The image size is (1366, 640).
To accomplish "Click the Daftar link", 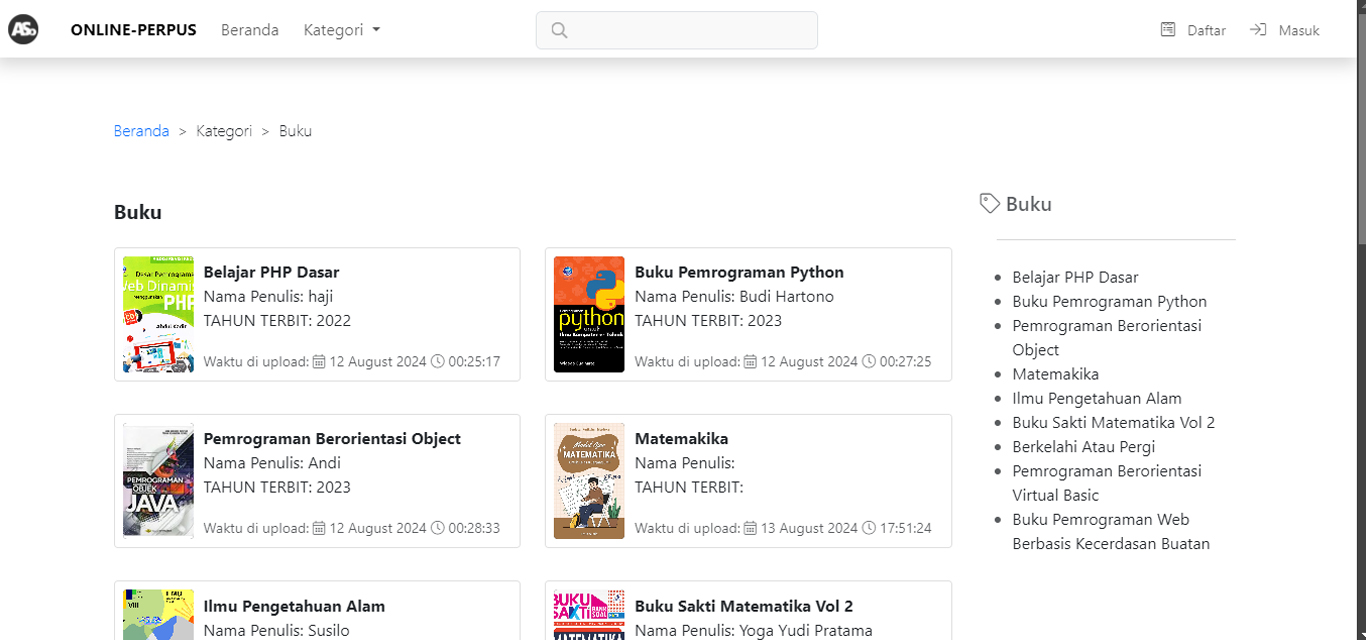I will [1206, 30].
